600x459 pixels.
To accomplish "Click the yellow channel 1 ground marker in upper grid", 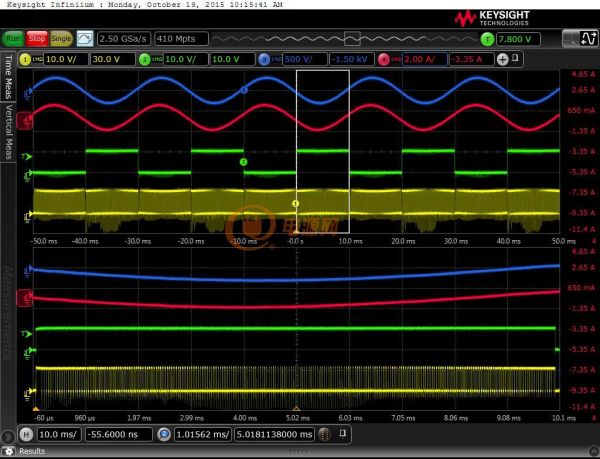I will click(x=28, y=216).
